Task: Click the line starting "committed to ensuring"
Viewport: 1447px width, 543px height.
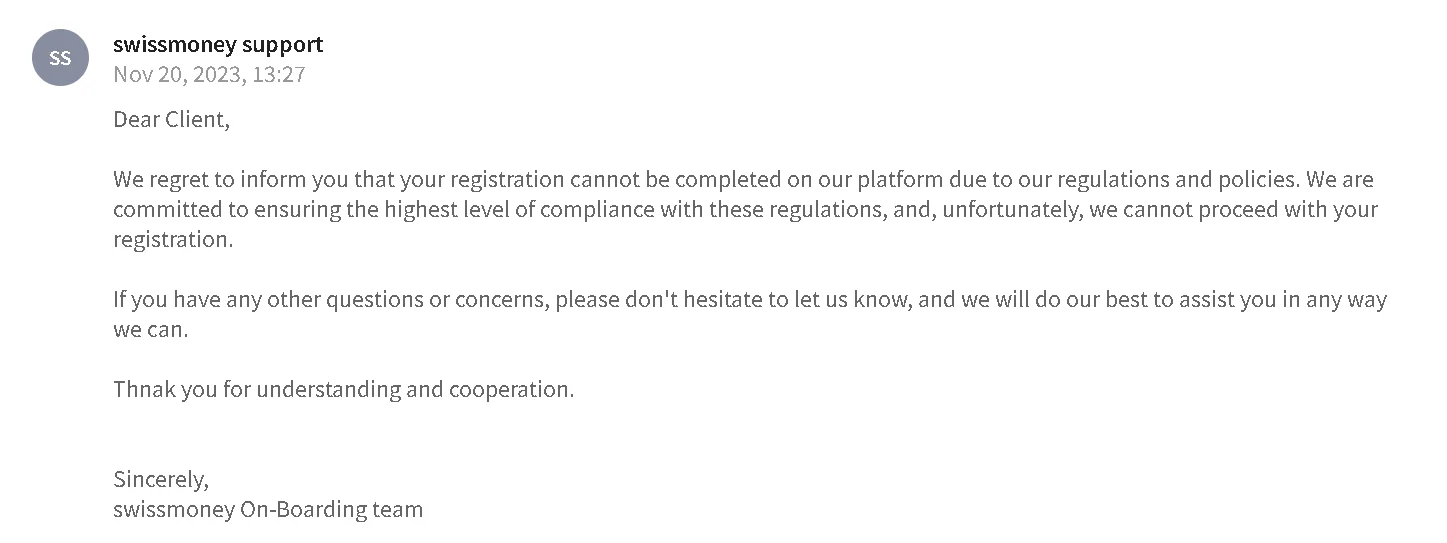Action: coord(745,210)
